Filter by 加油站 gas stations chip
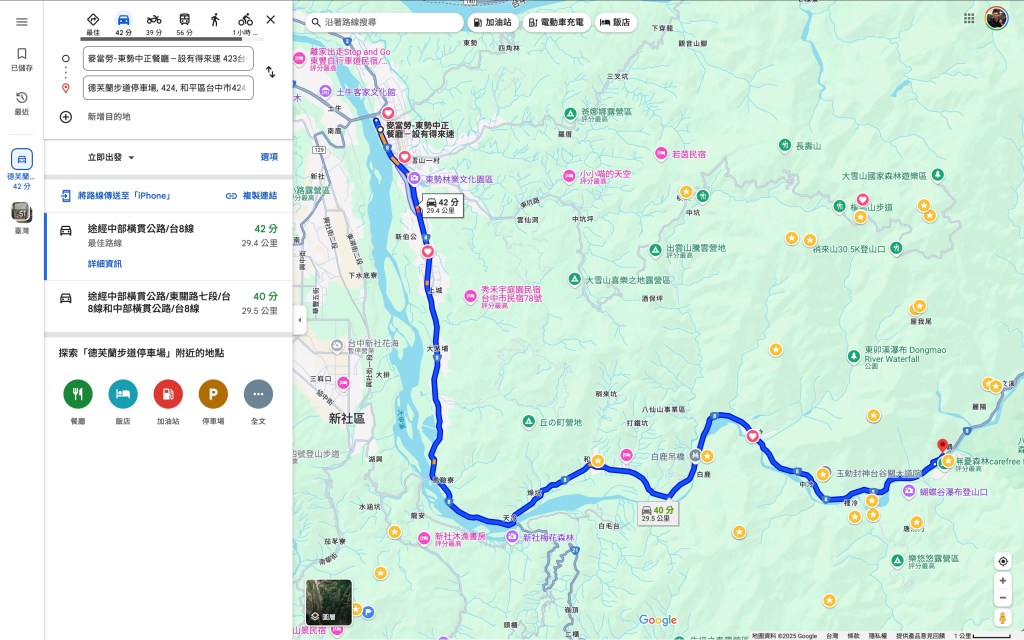This screenshot has height=640, width=1024. click(491, 22)
